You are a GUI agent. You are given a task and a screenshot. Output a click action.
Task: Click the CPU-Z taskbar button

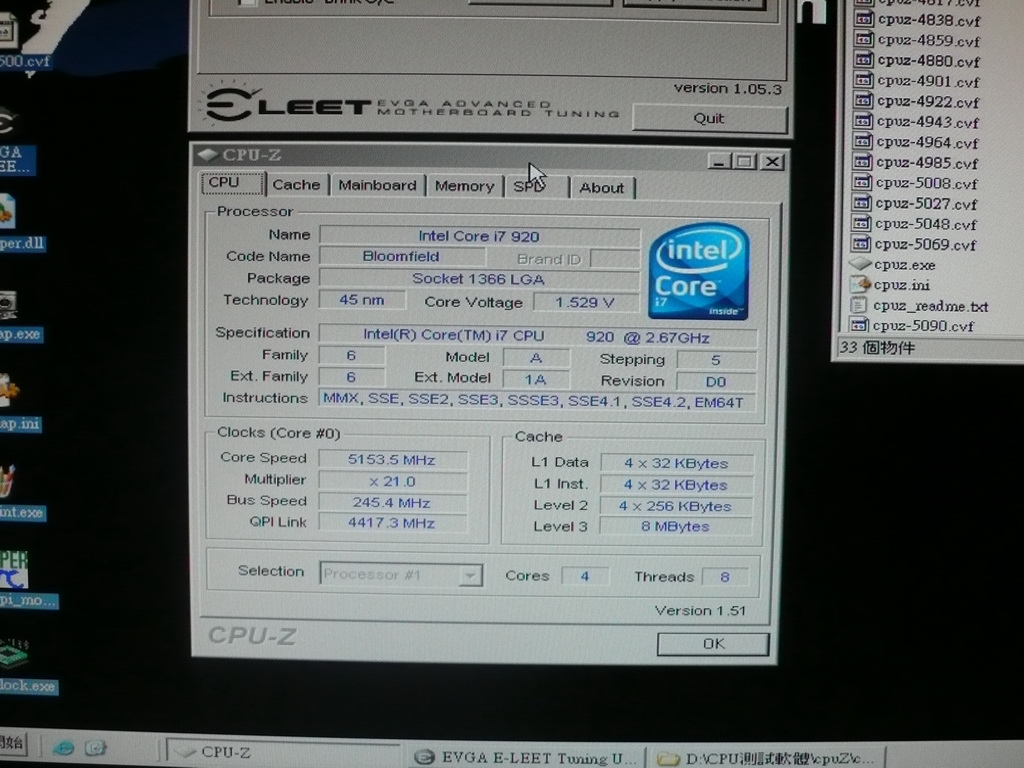(282, 752)
